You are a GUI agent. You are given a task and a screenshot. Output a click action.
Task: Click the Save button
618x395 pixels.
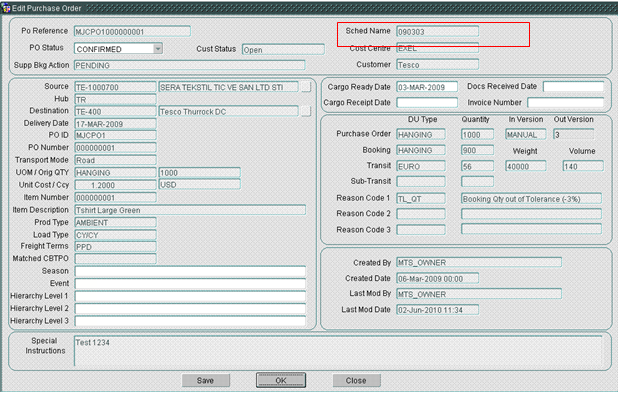point(205,380)
